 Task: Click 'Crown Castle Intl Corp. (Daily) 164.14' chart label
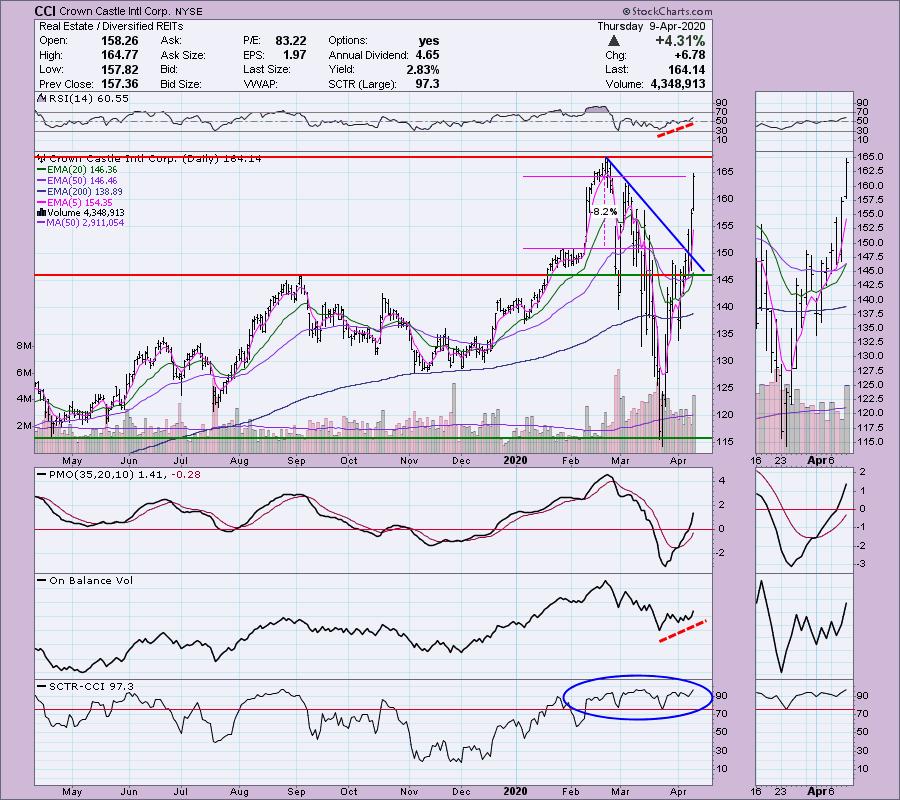(155, 158)
